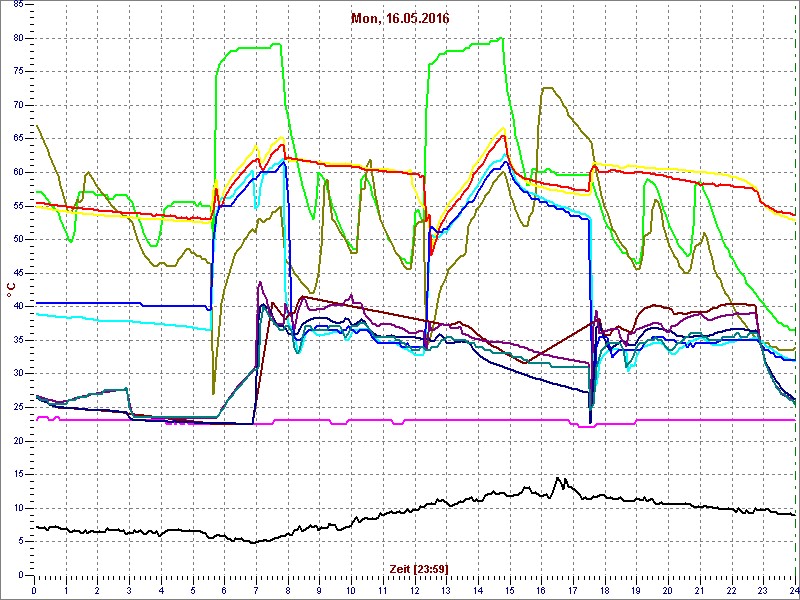Screen dimensions: 800x600
Task: Select the 35 value on the temperature axis
Action: tap(18, 340)
